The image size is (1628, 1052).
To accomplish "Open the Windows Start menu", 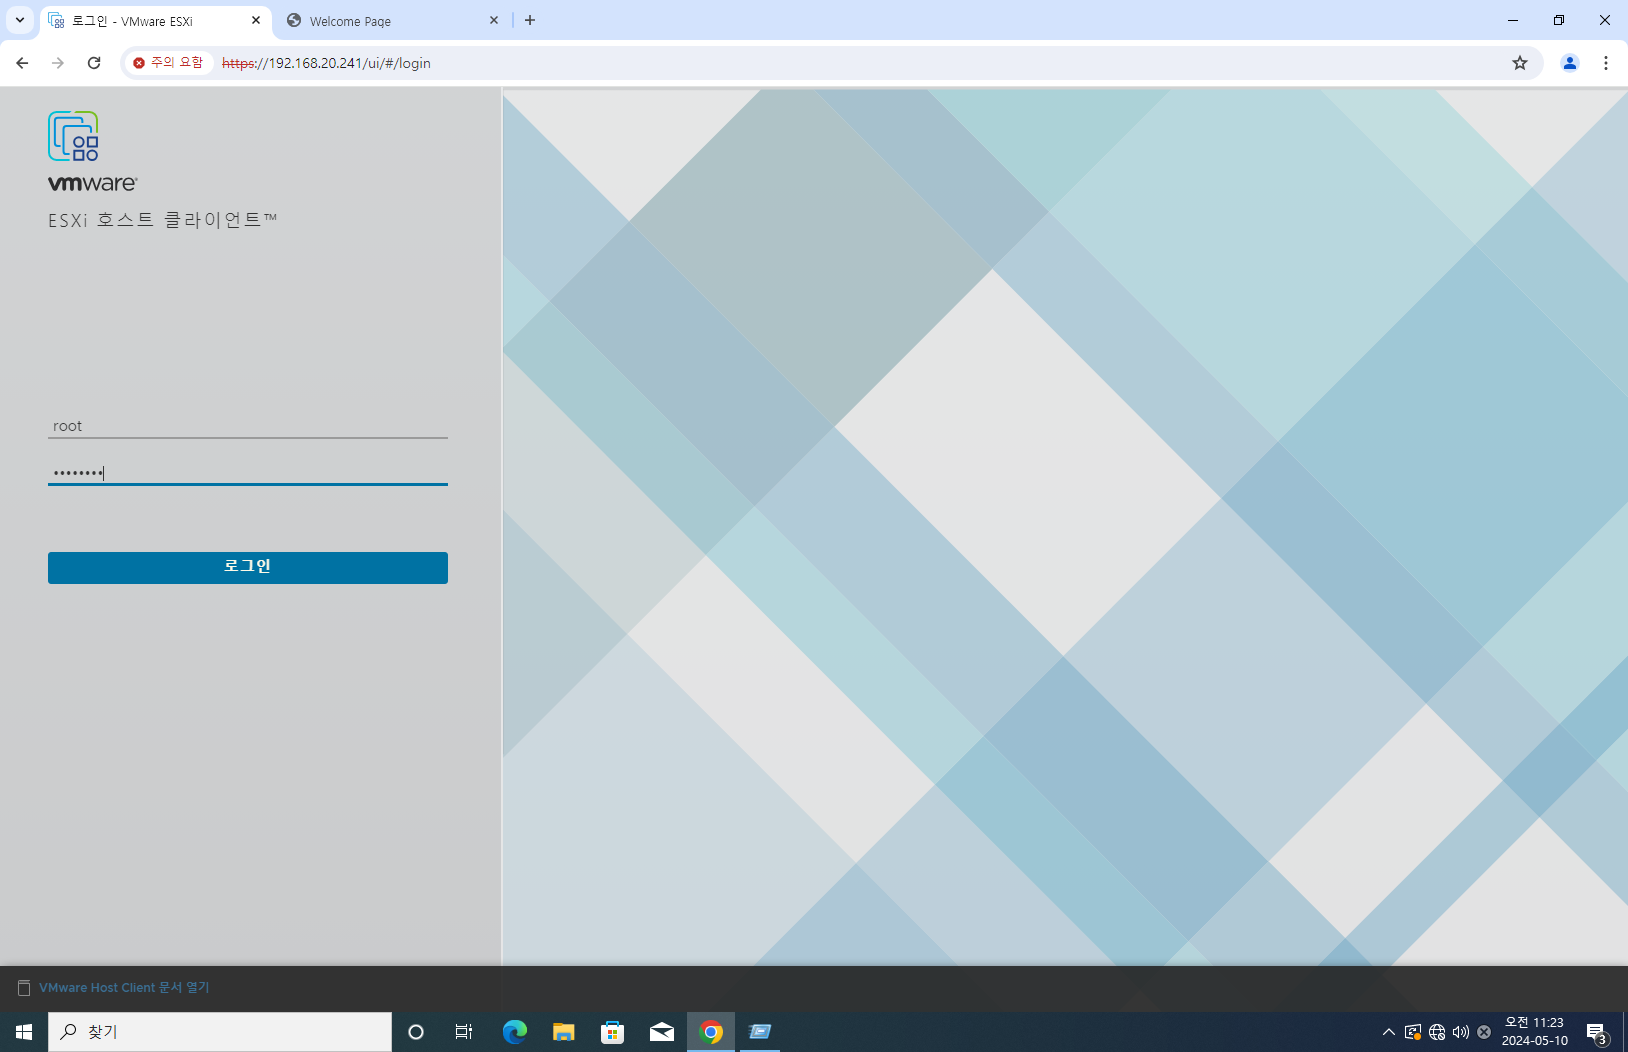I will point(24,1032).
